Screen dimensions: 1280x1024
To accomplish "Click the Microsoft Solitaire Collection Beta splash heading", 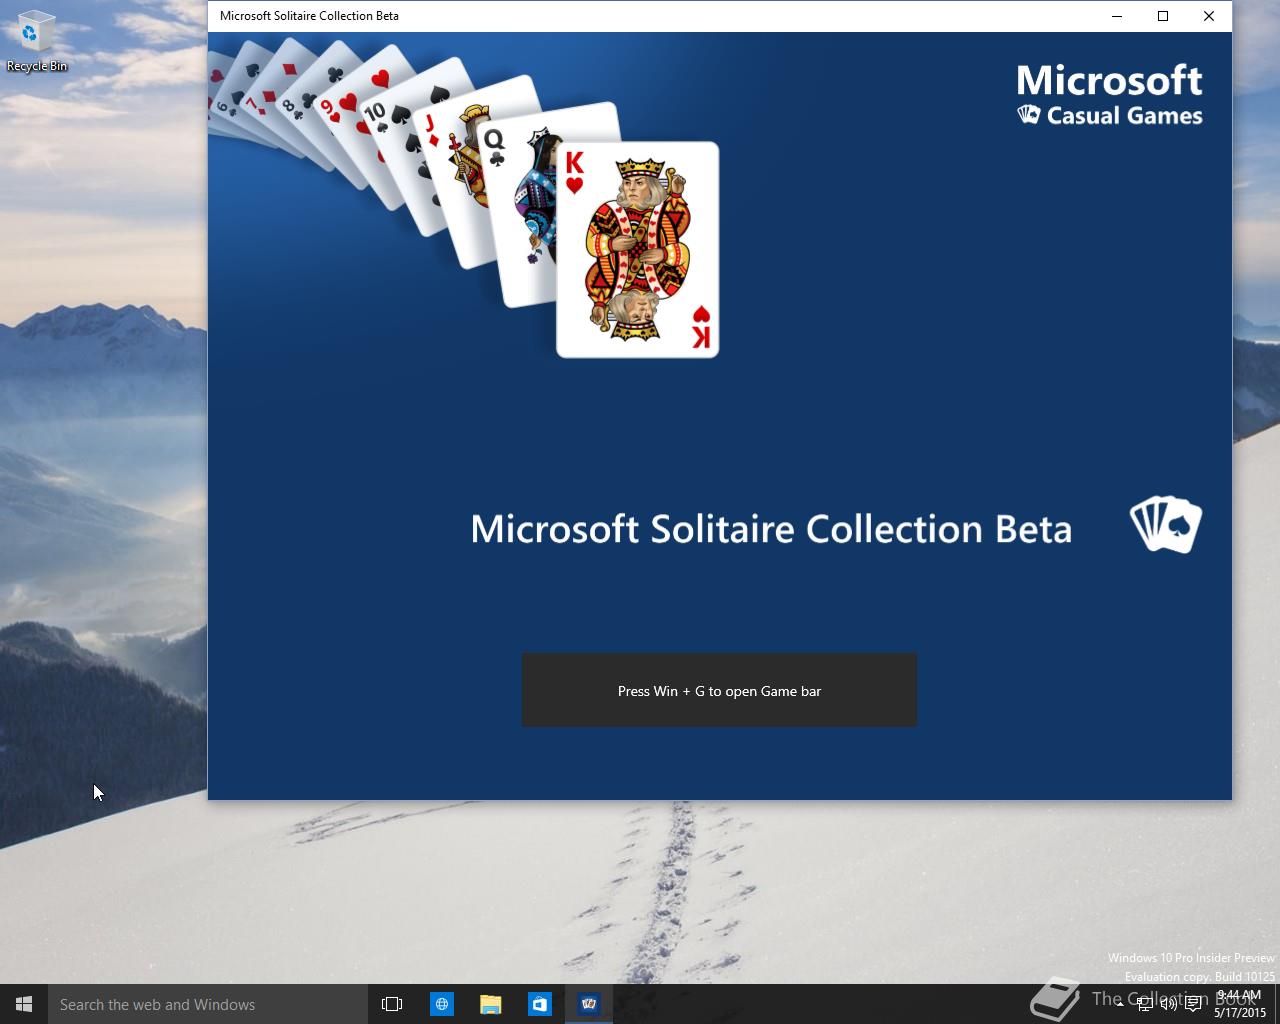I will coord(771,529).
